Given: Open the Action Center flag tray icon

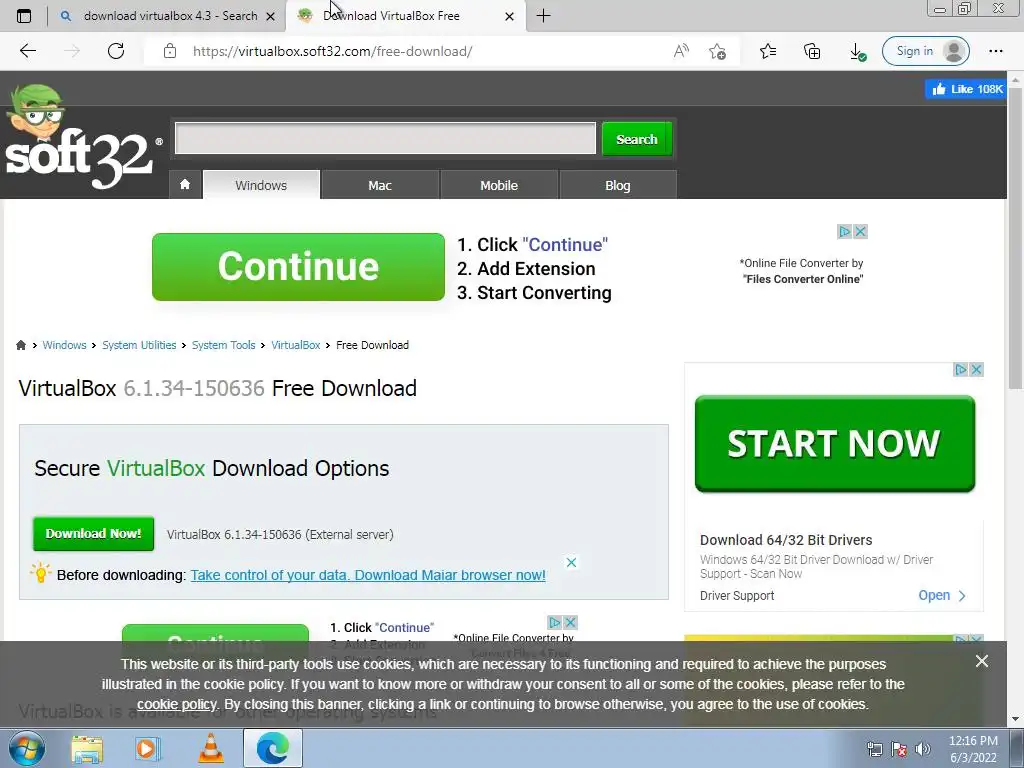Looking at the screenshot, I should [x=899, y=749].
